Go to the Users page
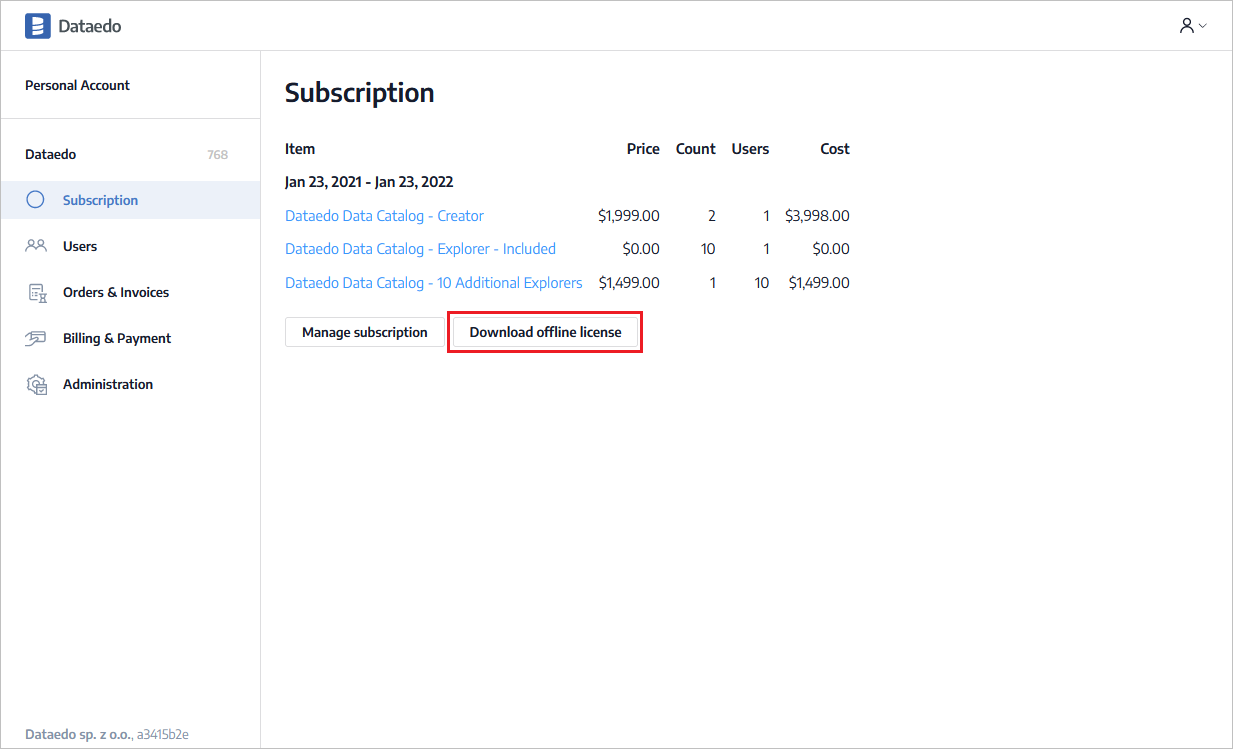 (80, 246)
